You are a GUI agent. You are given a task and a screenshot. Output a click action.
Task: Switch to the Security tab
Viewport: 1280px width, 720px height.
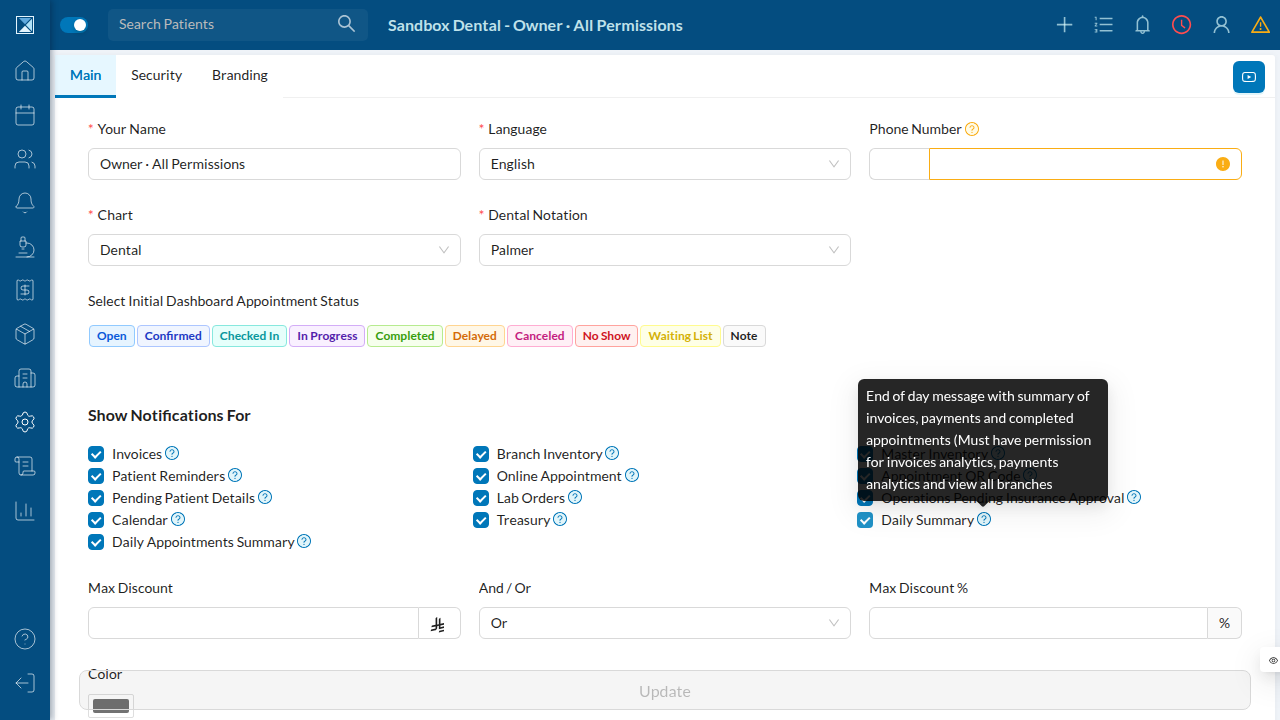[156, 75]
